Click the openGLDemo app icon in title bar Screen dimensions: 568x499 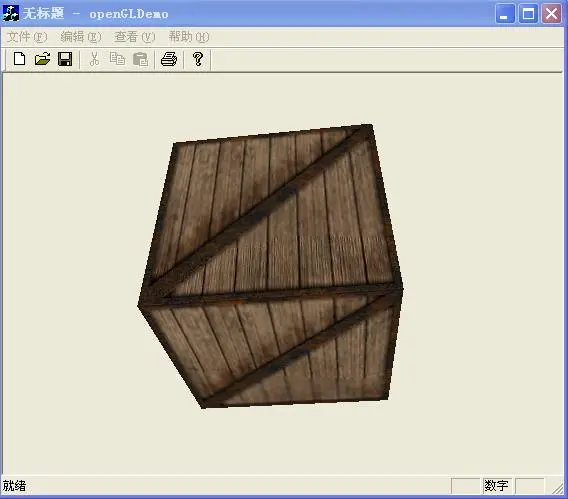pos(11,13)
